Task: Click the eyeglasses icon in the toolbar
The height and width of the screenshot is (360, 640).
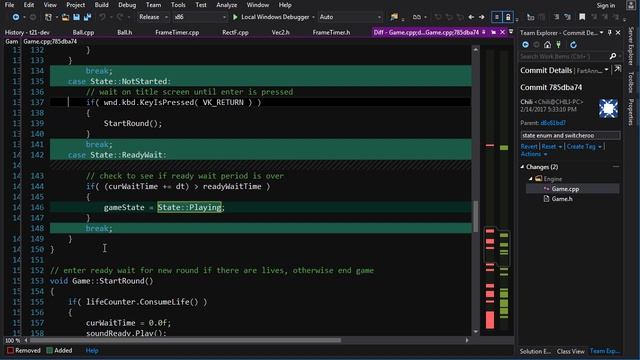Action: pos(416,17)
